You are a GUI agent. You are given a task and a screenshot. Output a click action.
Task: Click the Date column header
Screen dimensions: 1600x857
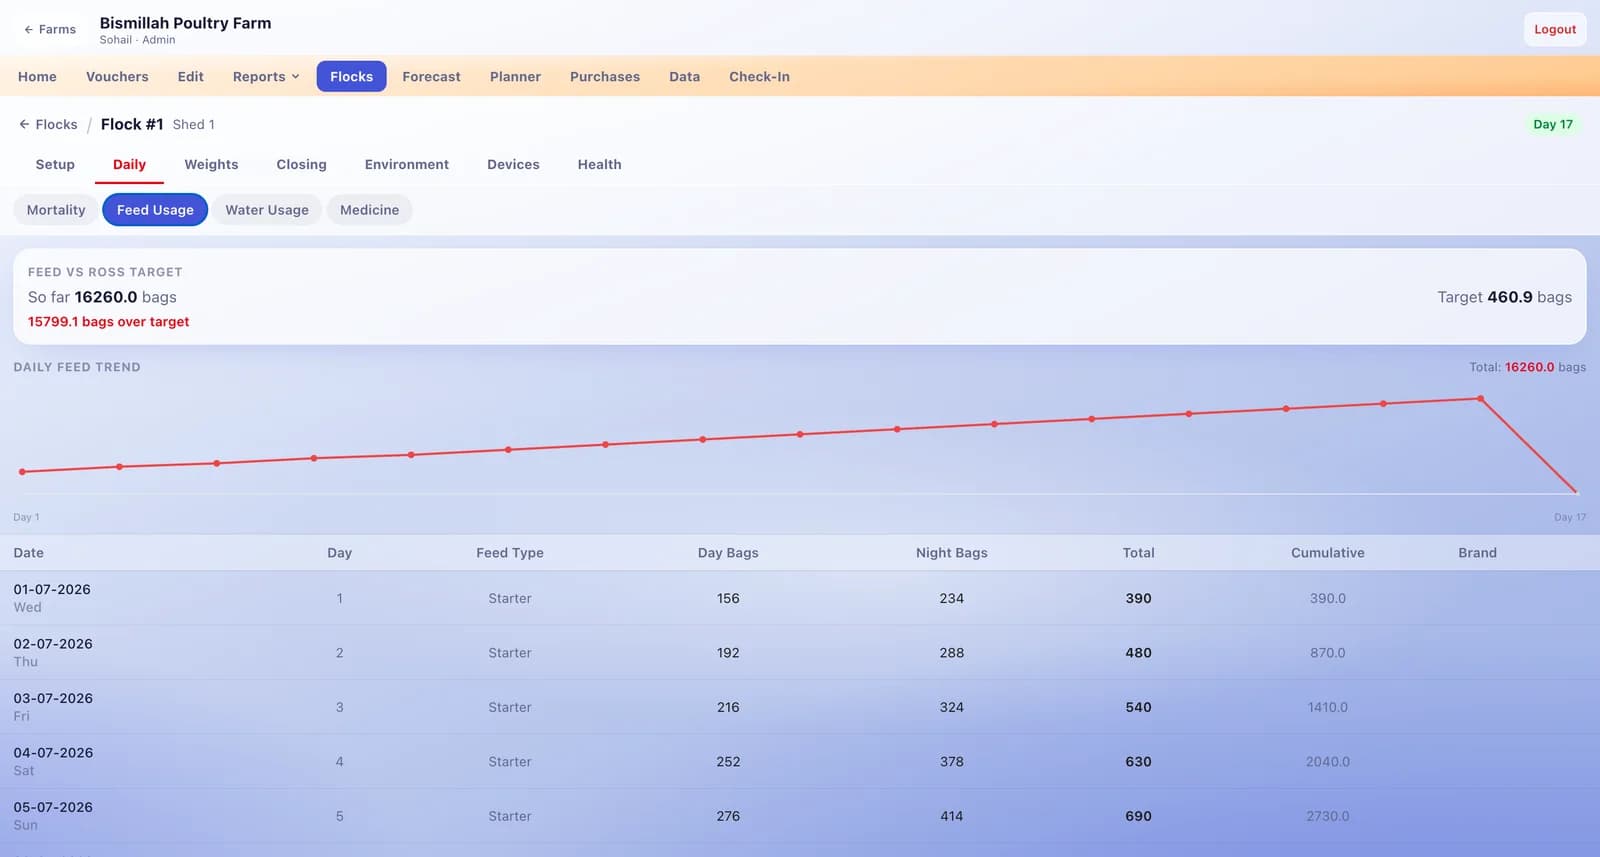(28, 553)
